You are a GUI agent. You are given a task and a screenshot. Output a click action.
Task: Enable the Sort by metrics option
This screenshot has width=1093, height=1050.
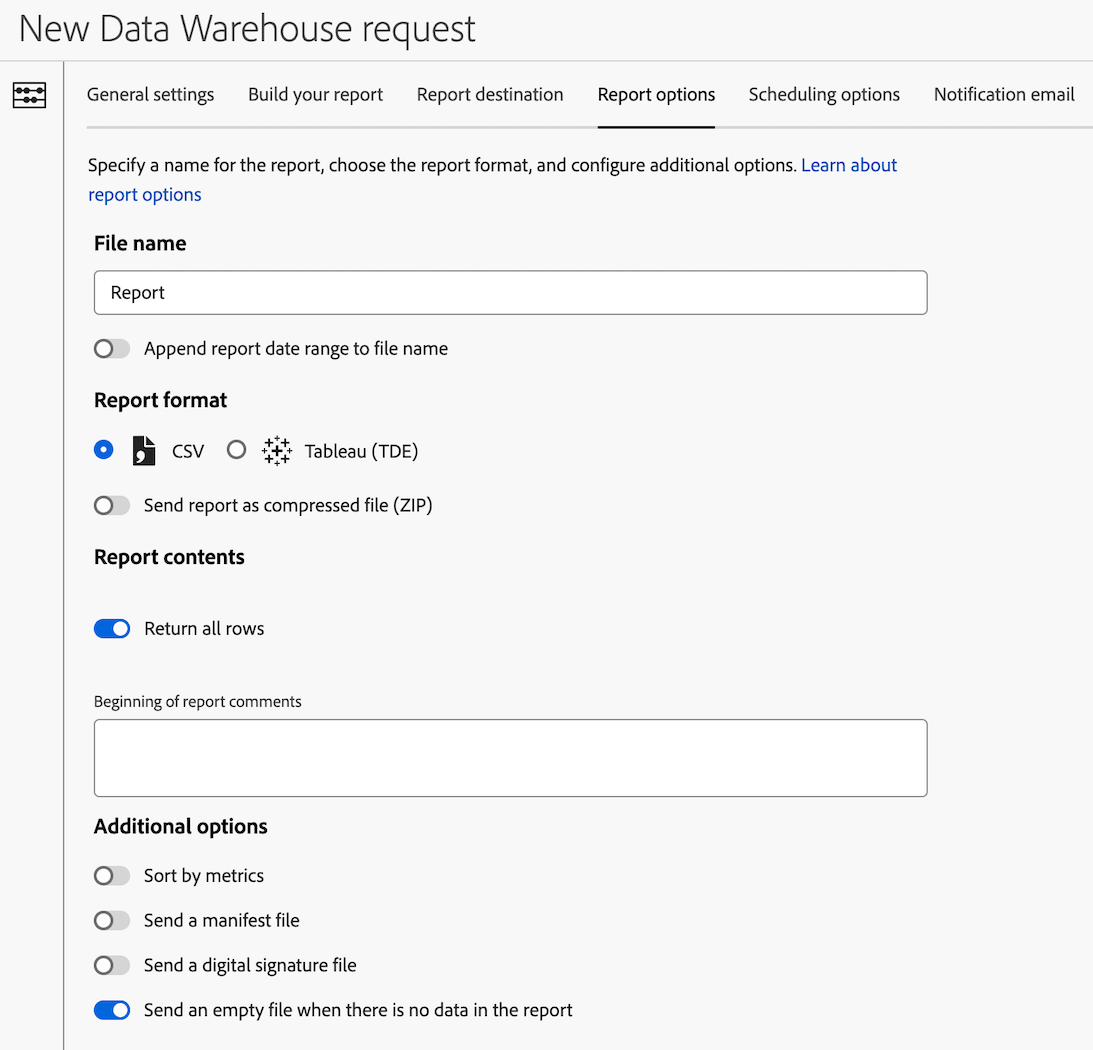111,875
